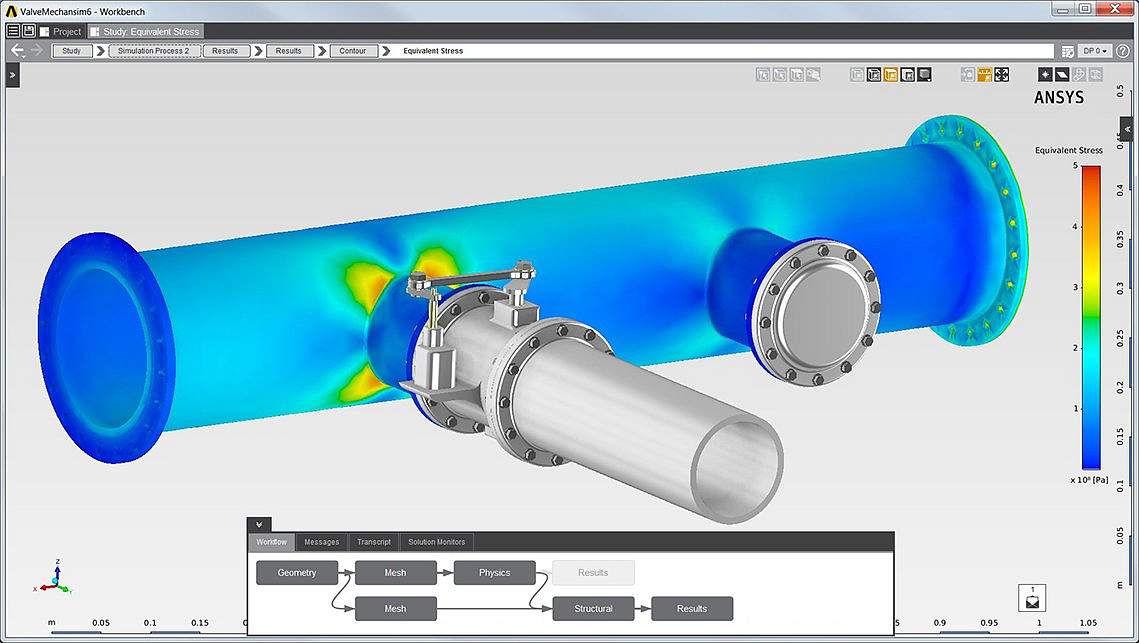Activate the zoom-to-fit view icon
The image size is (1139, 643).
(x=1000, y=73)
